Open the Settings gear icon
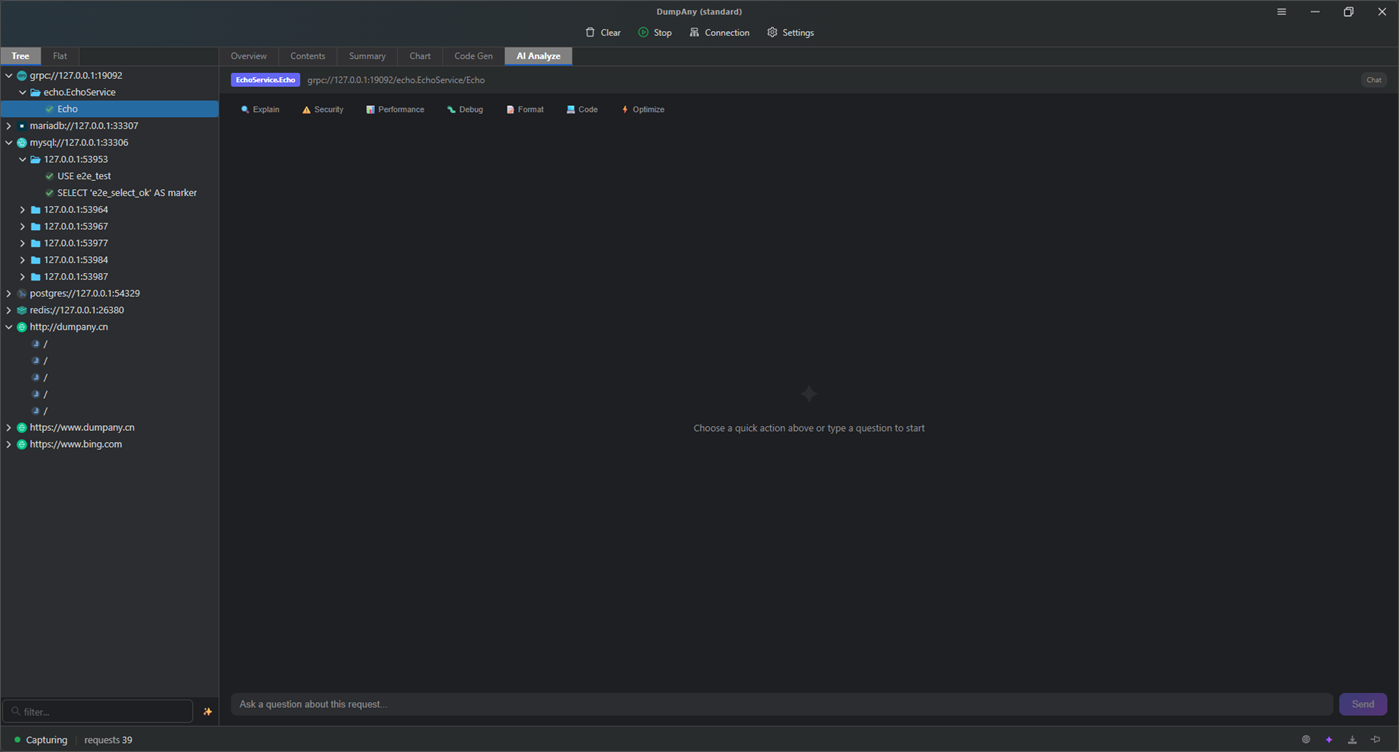 click(772, 32)
